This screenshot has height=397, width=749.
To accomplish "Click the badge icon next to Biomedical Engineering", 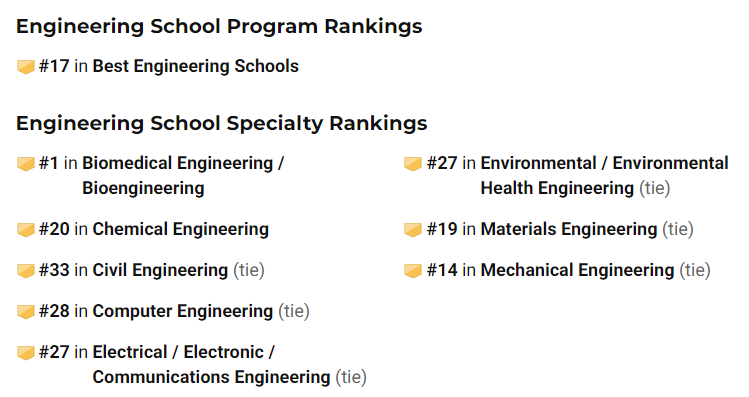I will click(26, 163).
